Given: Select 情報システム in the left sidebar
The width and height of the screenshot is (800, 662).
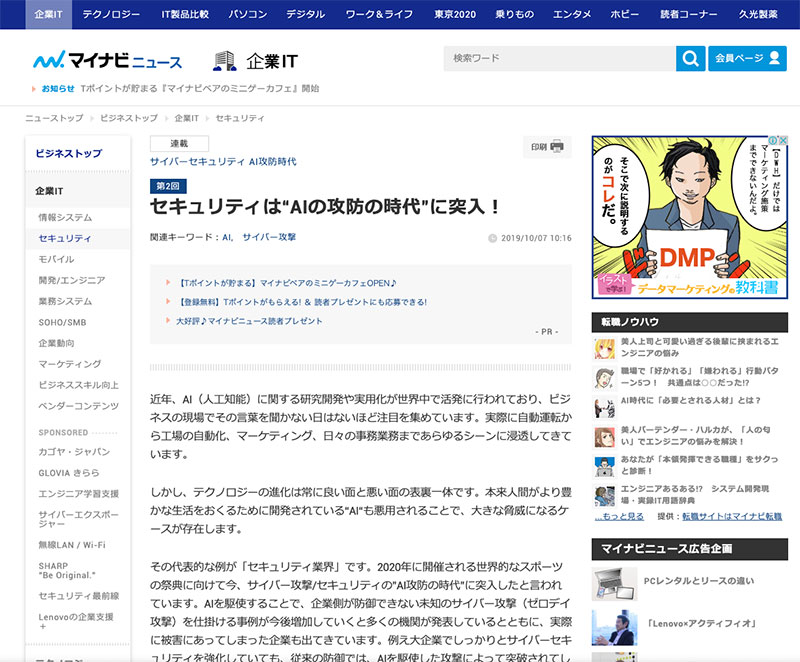Looking at the screenshot, I should [65, 217].
